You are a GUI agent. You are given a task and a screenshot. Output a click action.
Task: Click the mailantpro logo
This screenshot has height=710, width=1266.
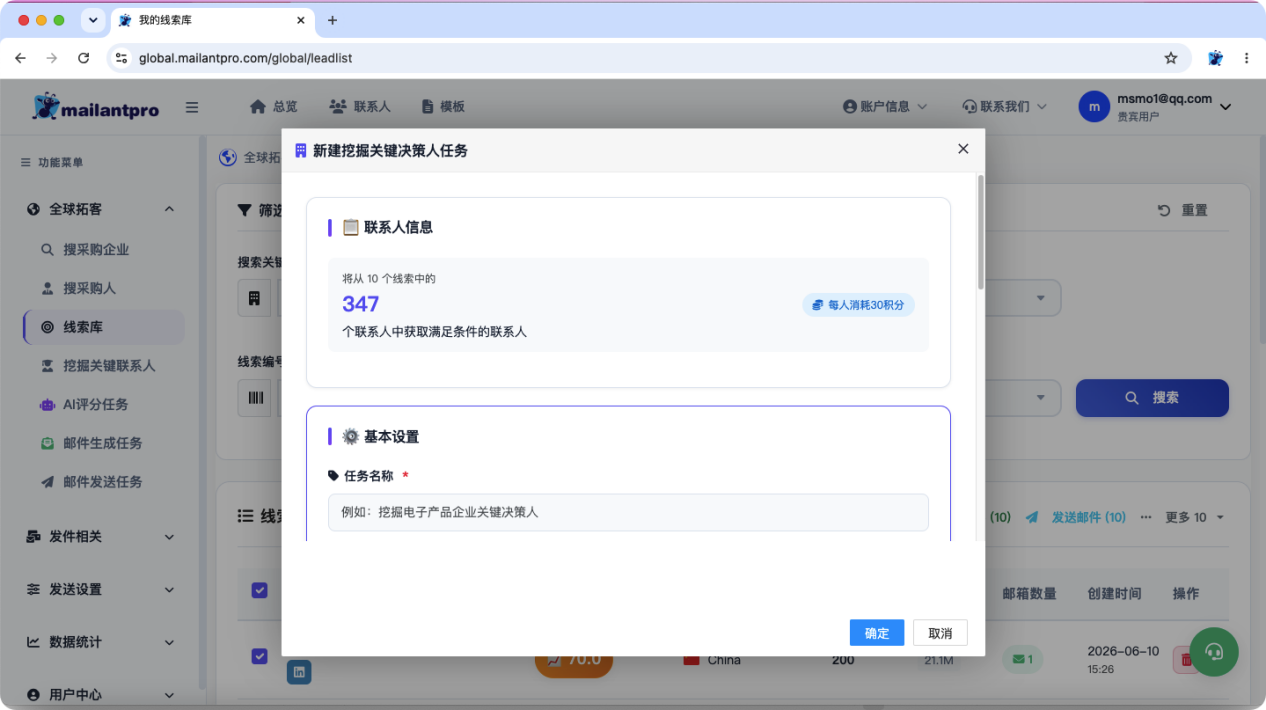pyautogui.click(x=96, y=106)
